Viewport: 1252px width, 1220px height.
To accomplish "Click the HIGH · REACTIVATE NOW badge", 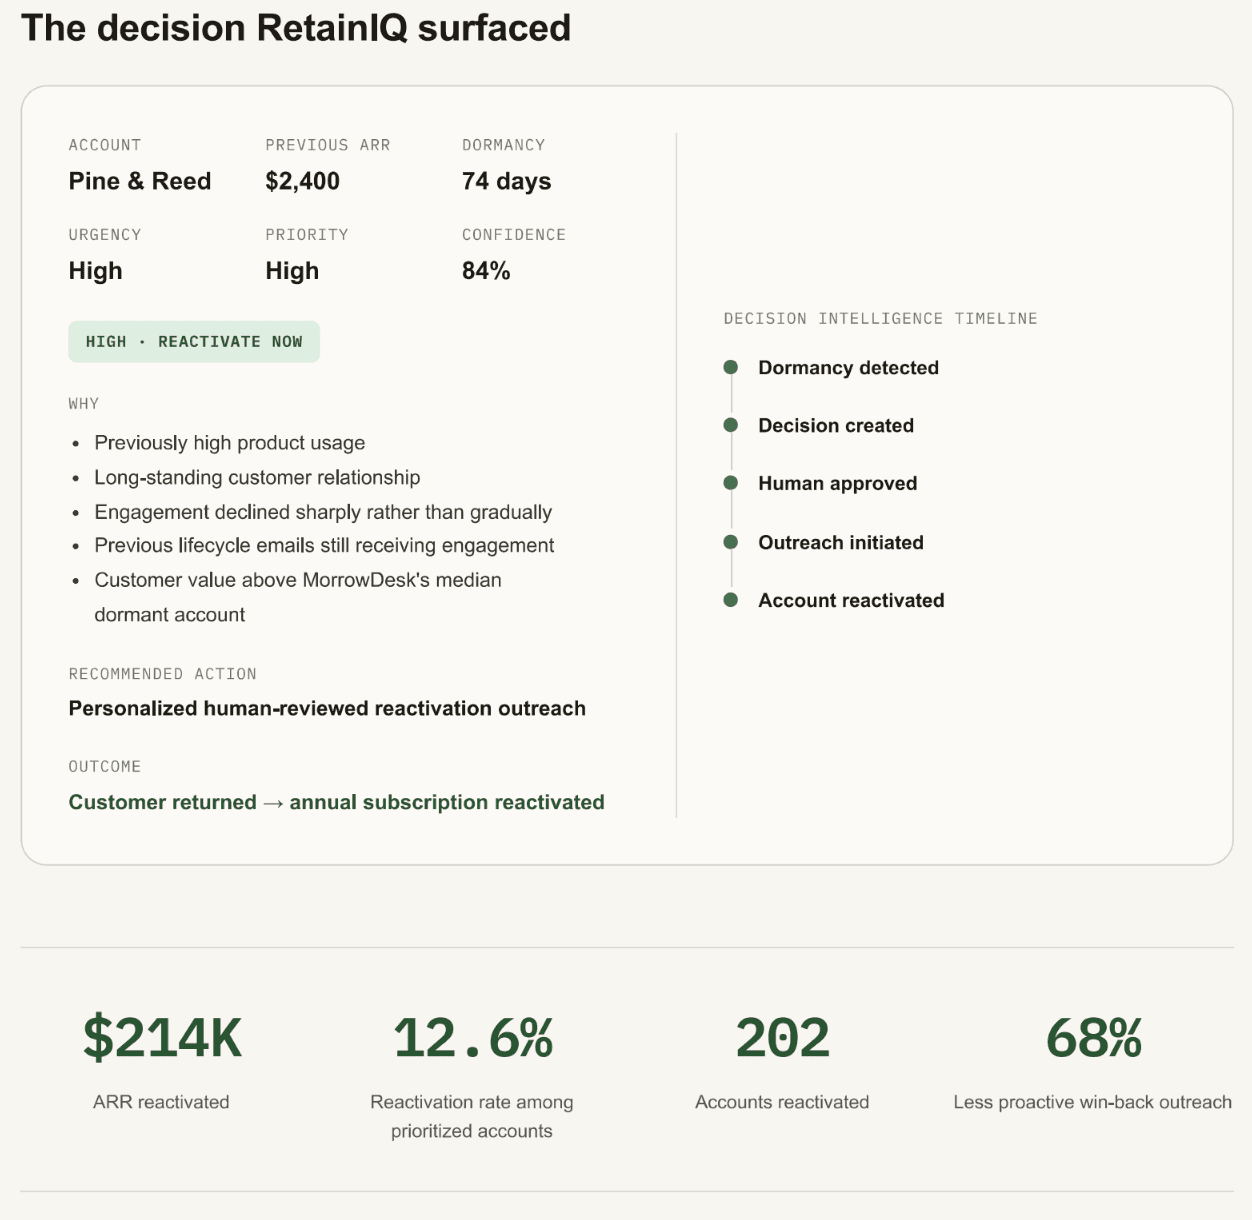I will [x=194, y=342].
